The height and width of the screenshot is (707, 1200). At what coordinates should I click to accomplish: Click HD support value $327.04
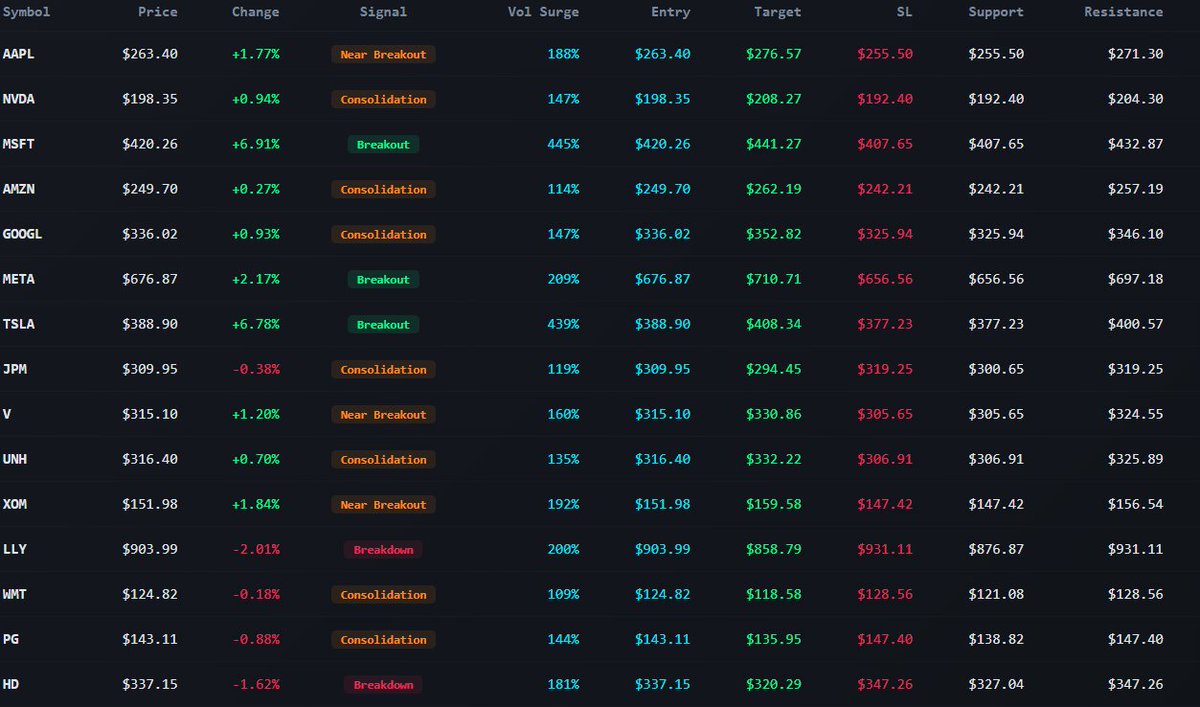pos(996,684)
